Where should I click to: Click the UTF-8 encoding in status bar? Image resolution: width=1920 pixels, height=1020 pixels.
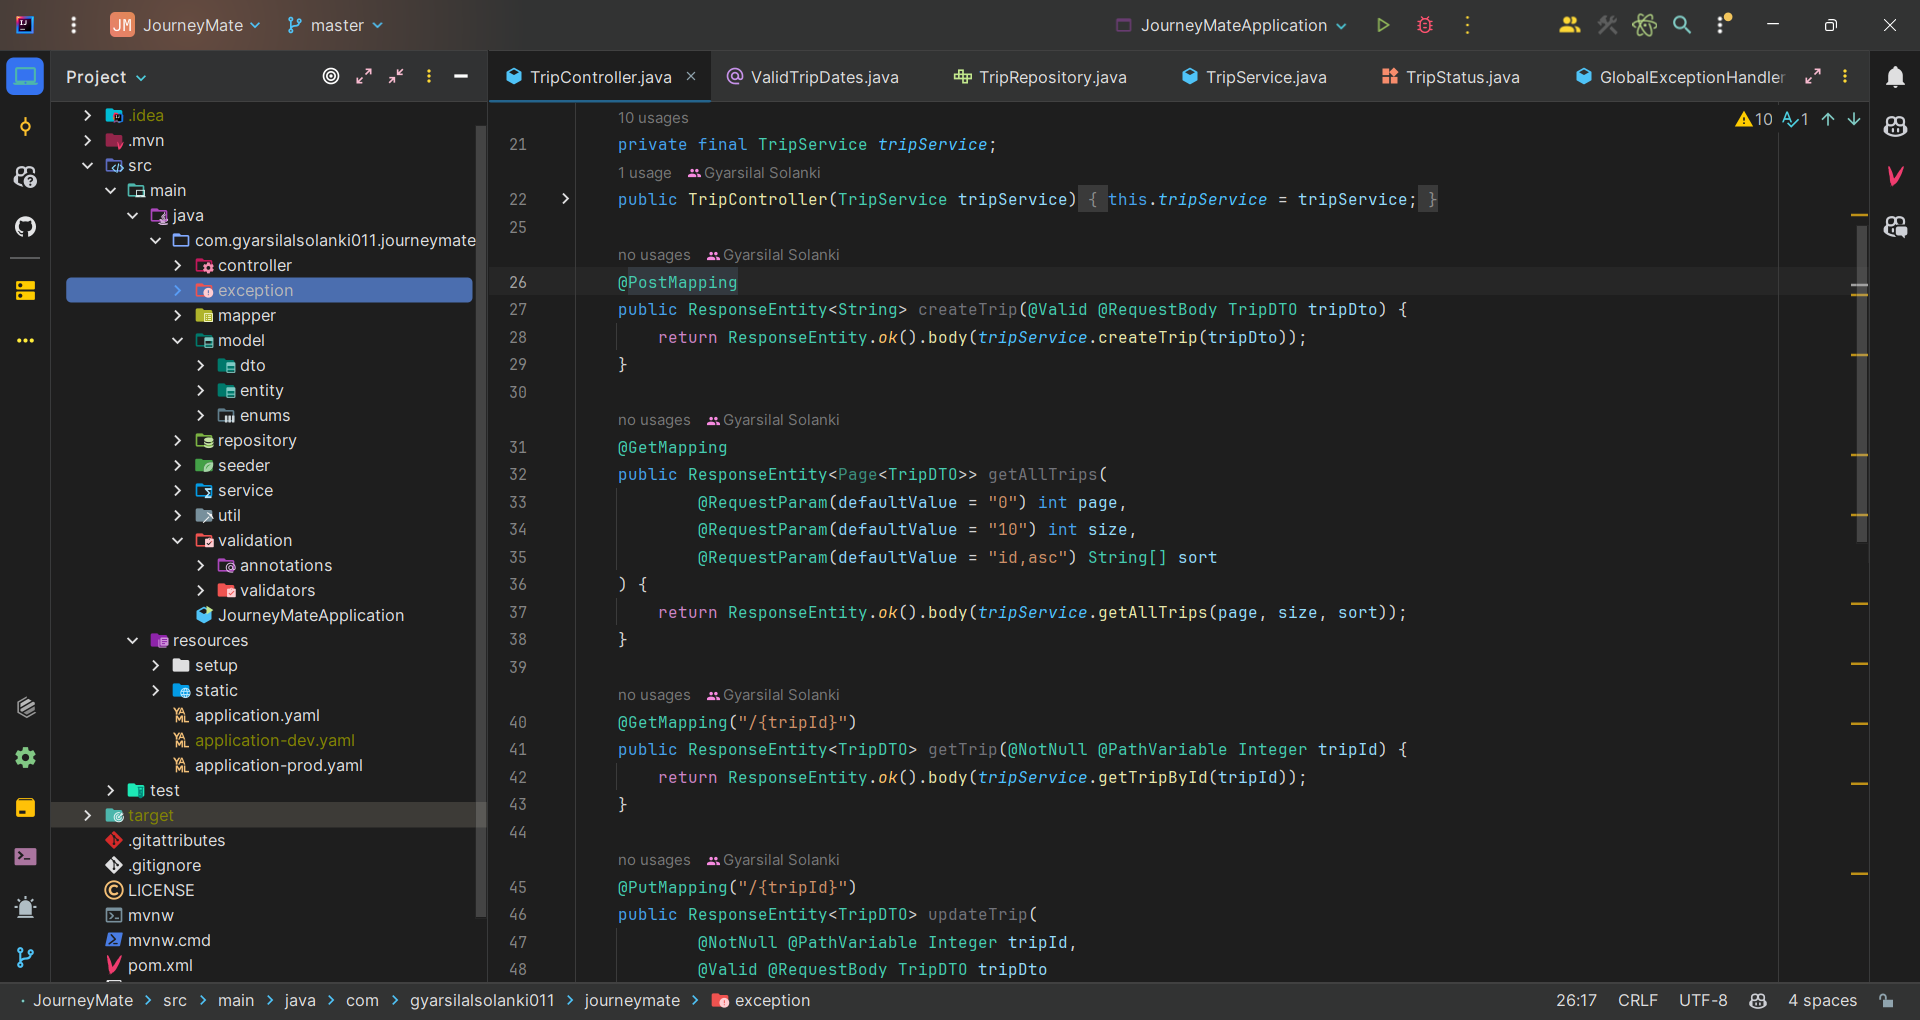[1702, 1000]
